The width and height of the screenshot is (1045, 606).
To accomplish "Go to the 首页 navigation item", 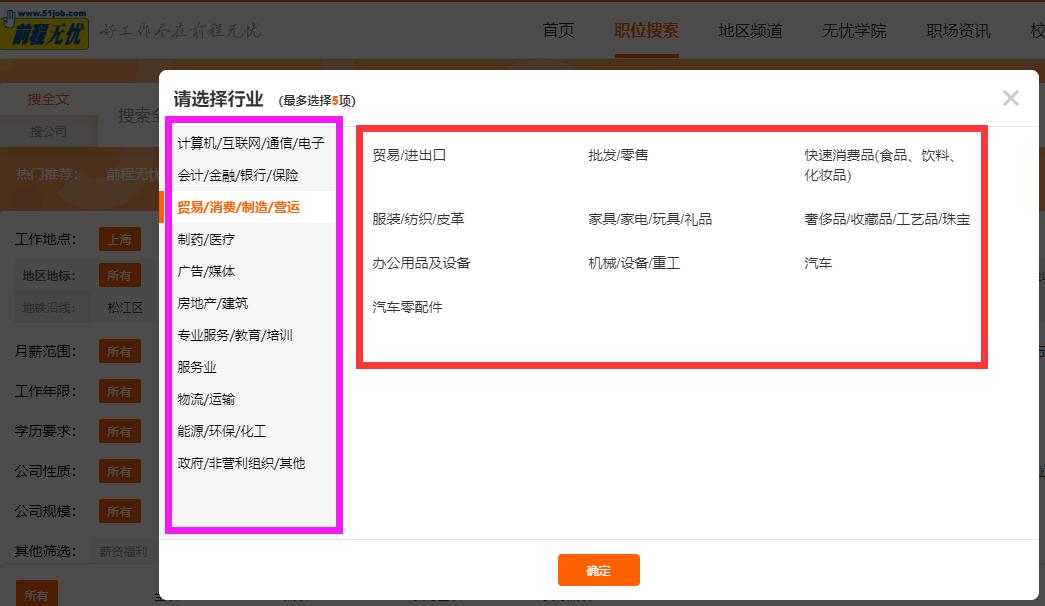I will pyautogui.click(x=558, y=31).
